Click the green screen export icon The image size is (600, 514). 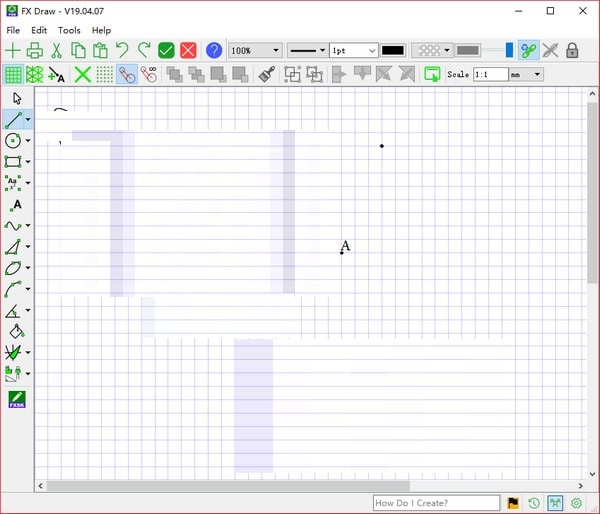coord(432,74)
